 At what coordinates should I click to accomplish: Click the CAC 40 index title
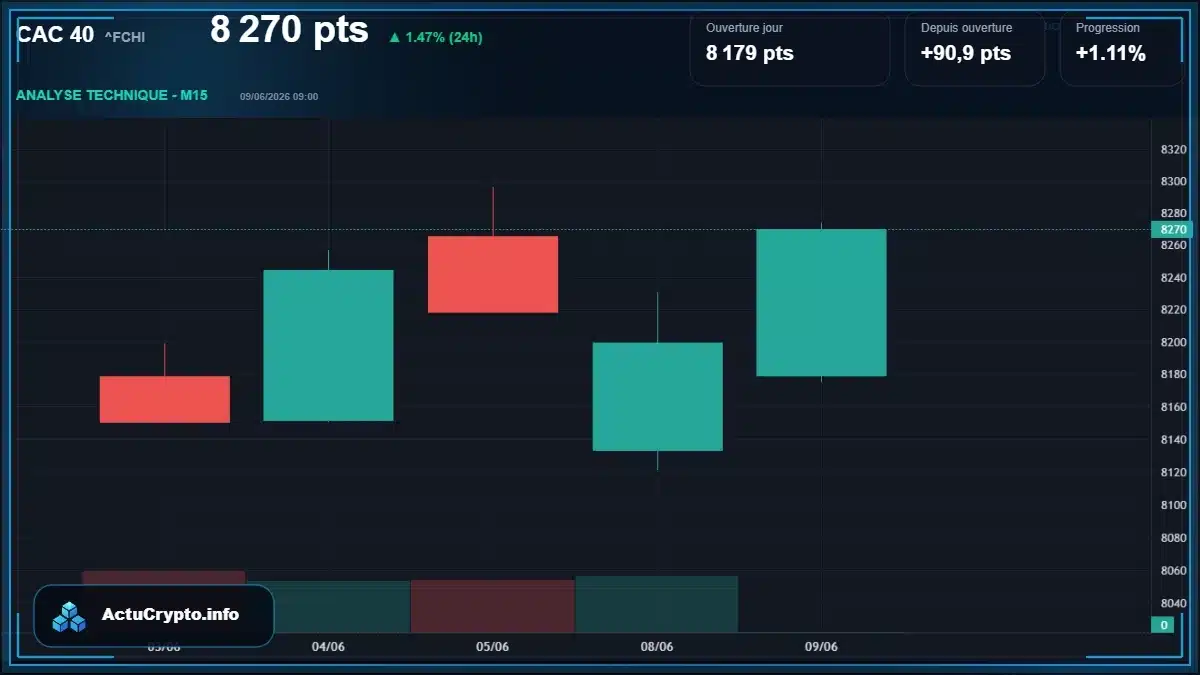pyautogui.click(x=56, y=34)
